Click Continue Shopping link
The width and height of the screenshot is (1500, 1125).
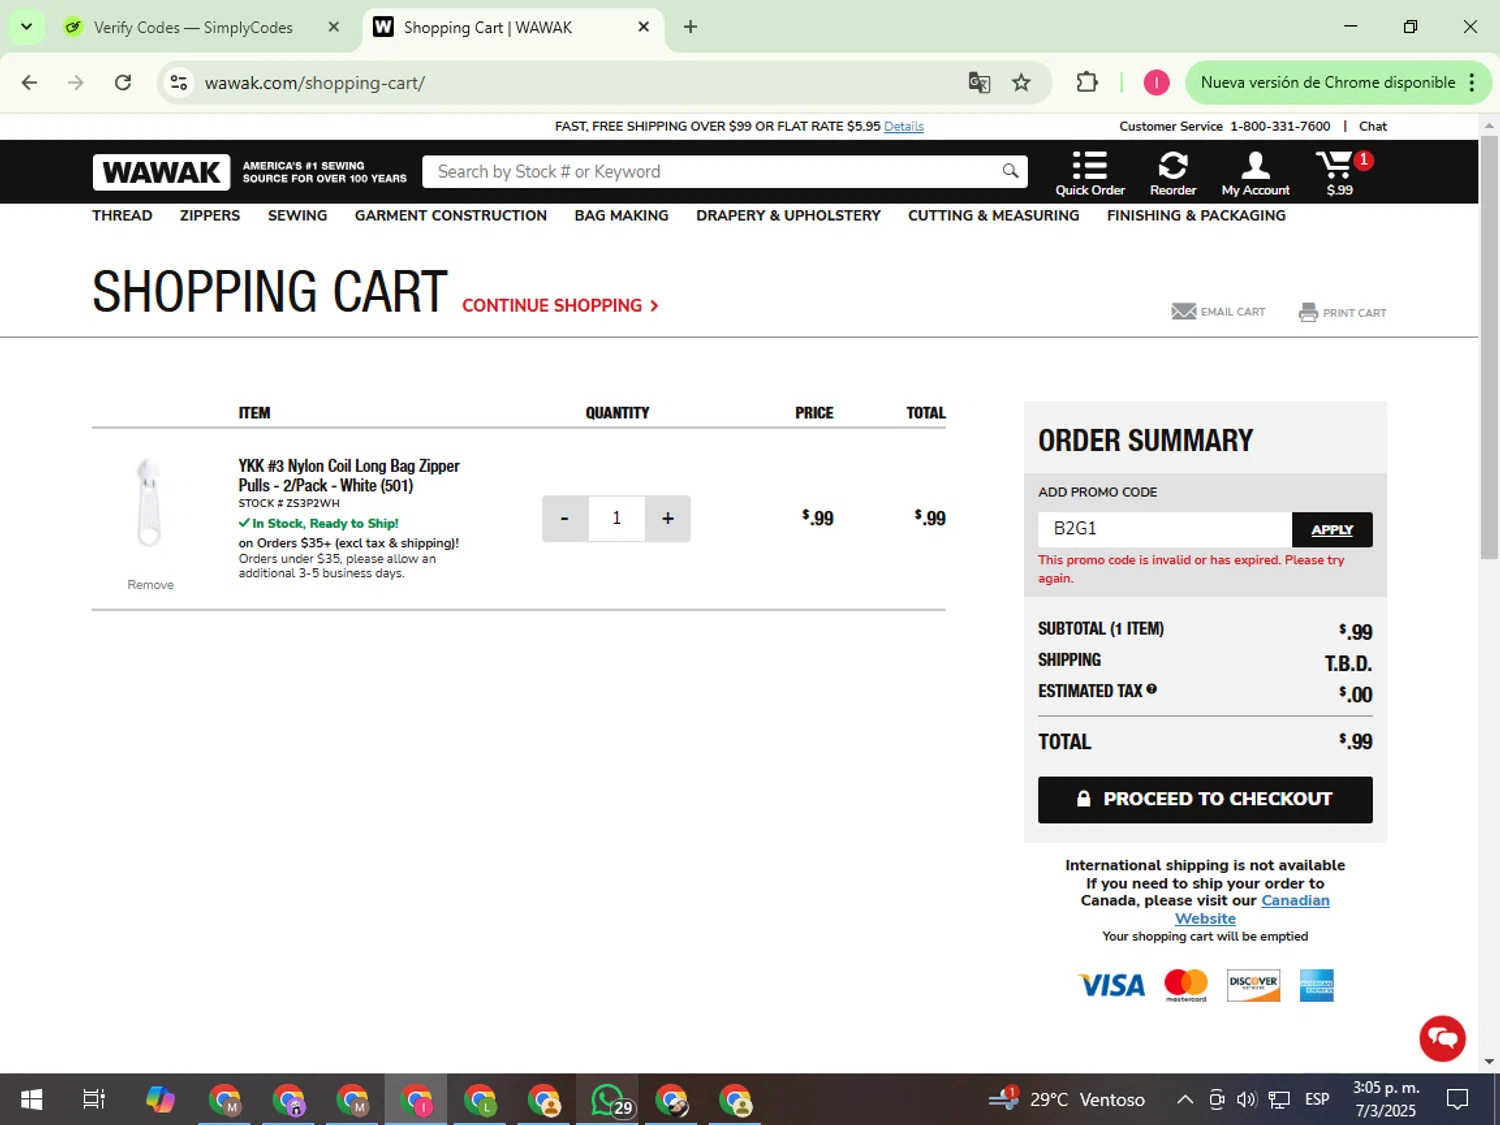[560, 305]
